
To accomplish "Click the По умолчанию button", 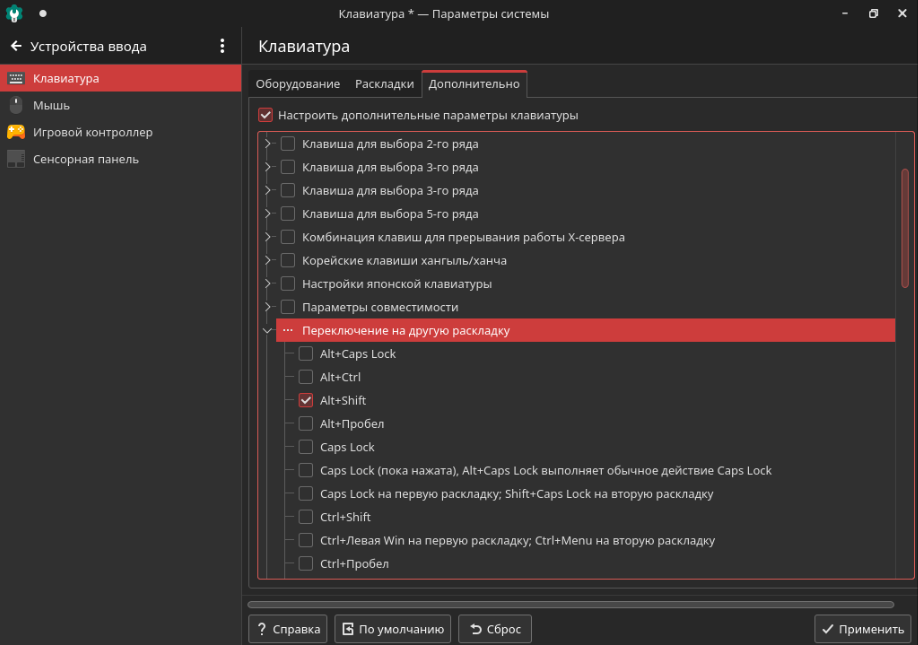I will [392, 629].
